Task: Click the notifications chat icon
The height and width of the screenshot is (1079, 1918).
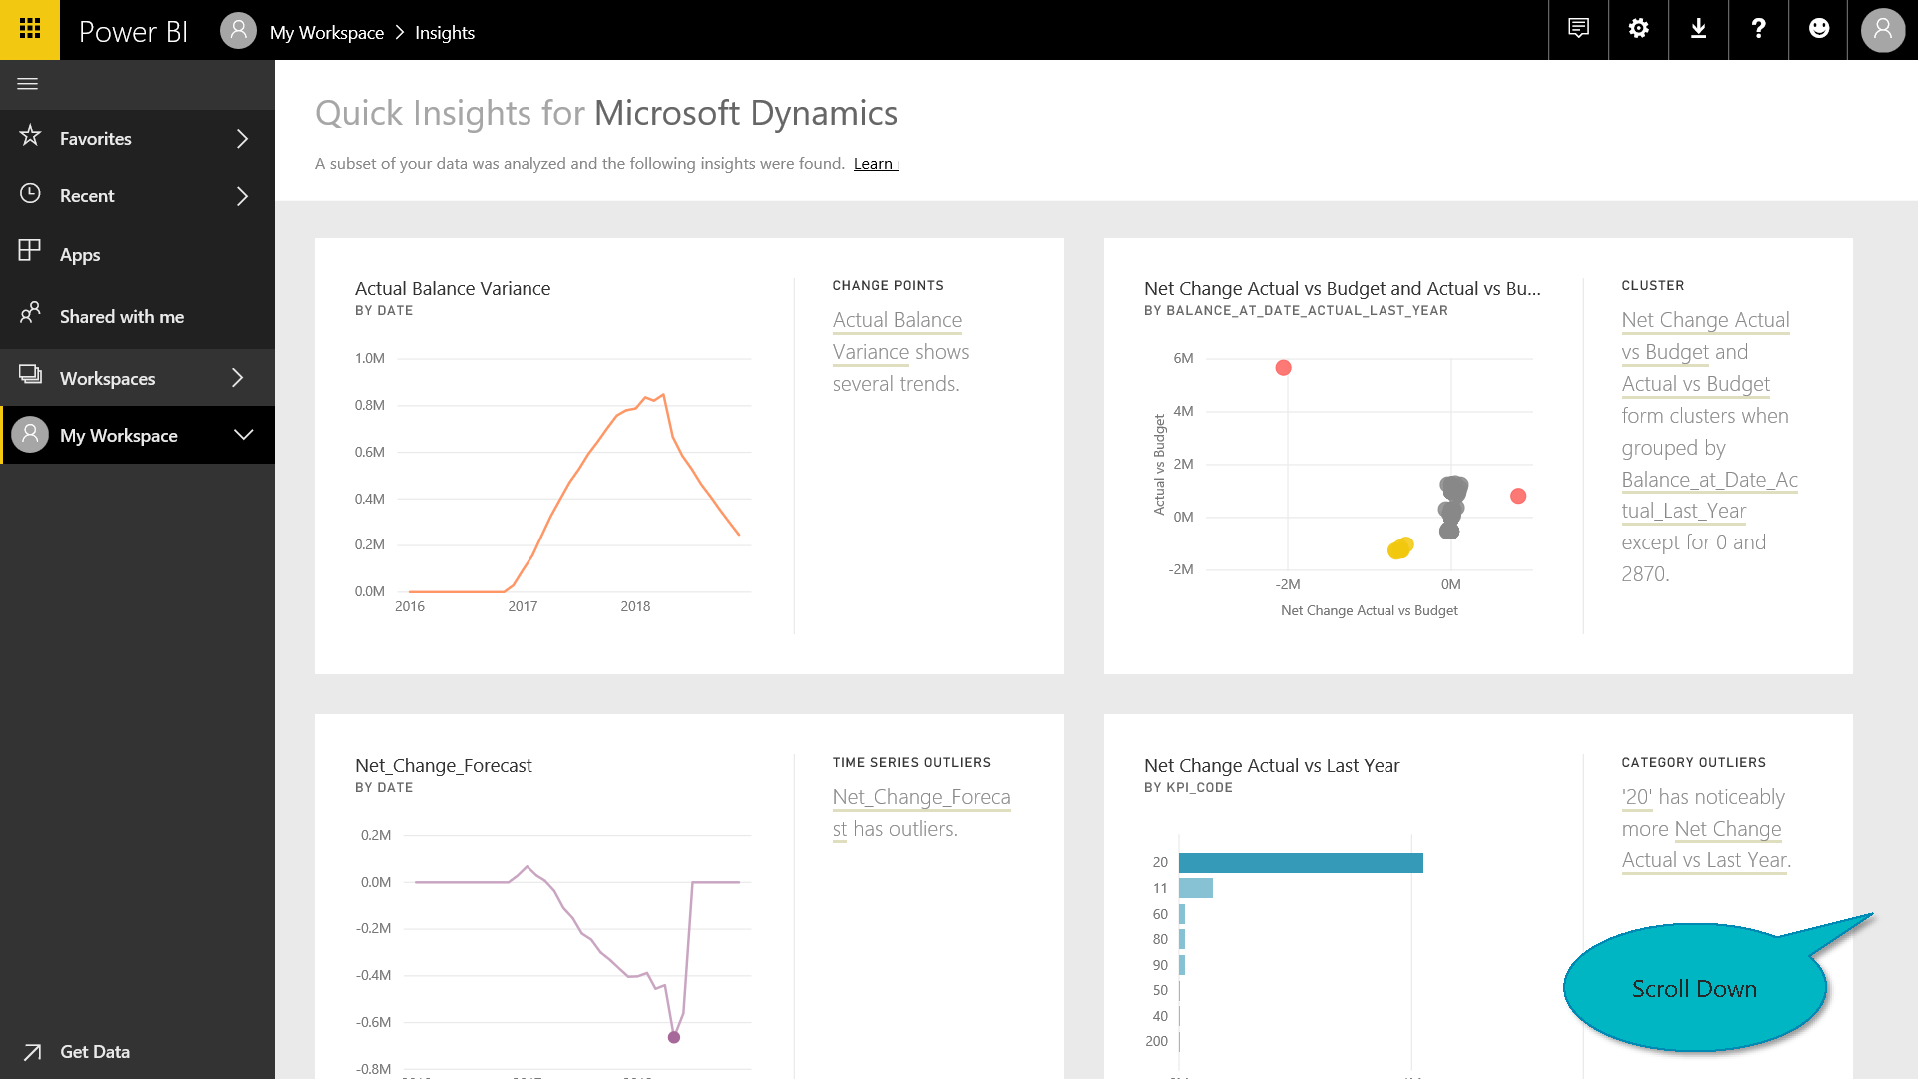Action: [x=1578, y=29]
